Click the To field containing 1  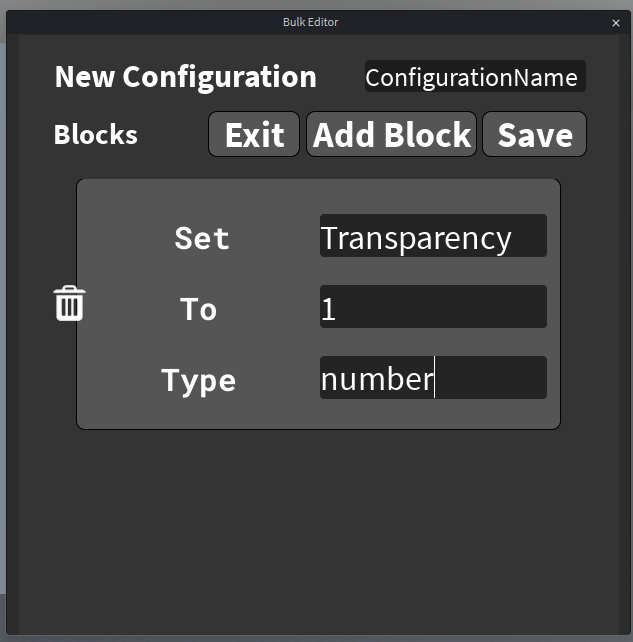click(x=433, y=307)
